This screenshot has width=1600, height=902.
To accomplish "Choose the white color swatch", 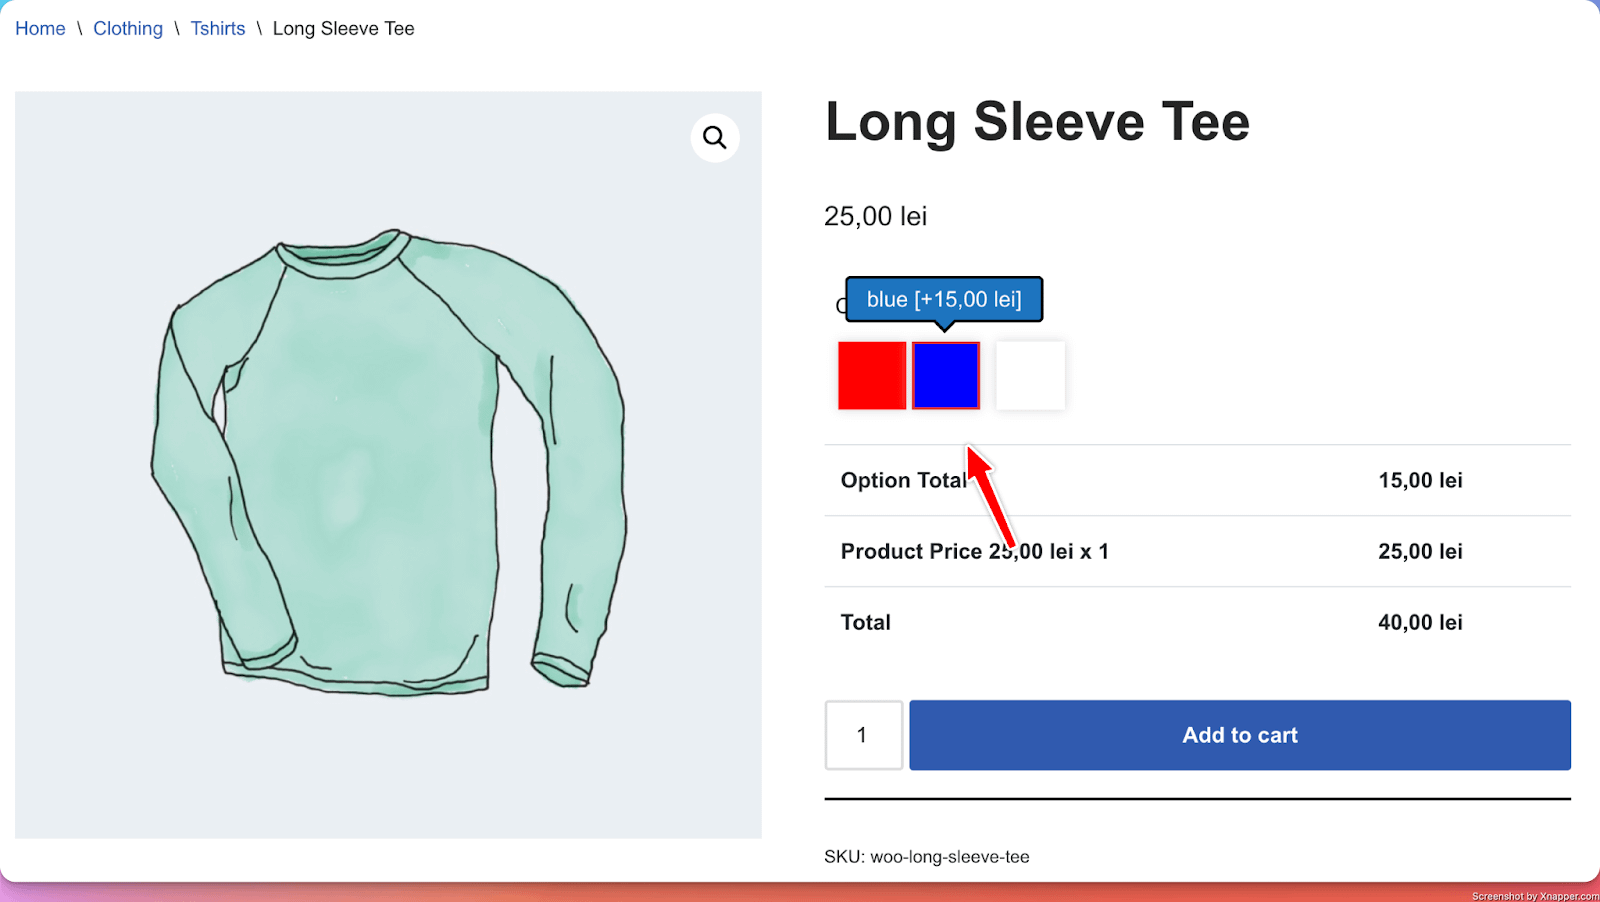I will pyautogui.click(x=1030, y=376).
